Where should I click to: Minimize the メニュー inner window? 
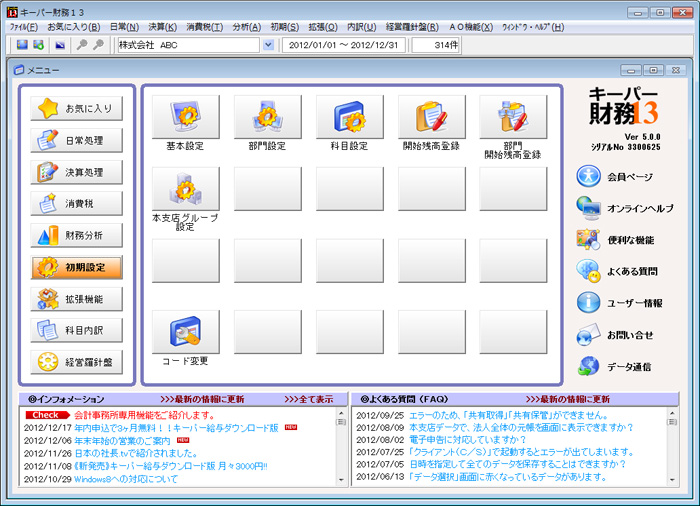631,71
